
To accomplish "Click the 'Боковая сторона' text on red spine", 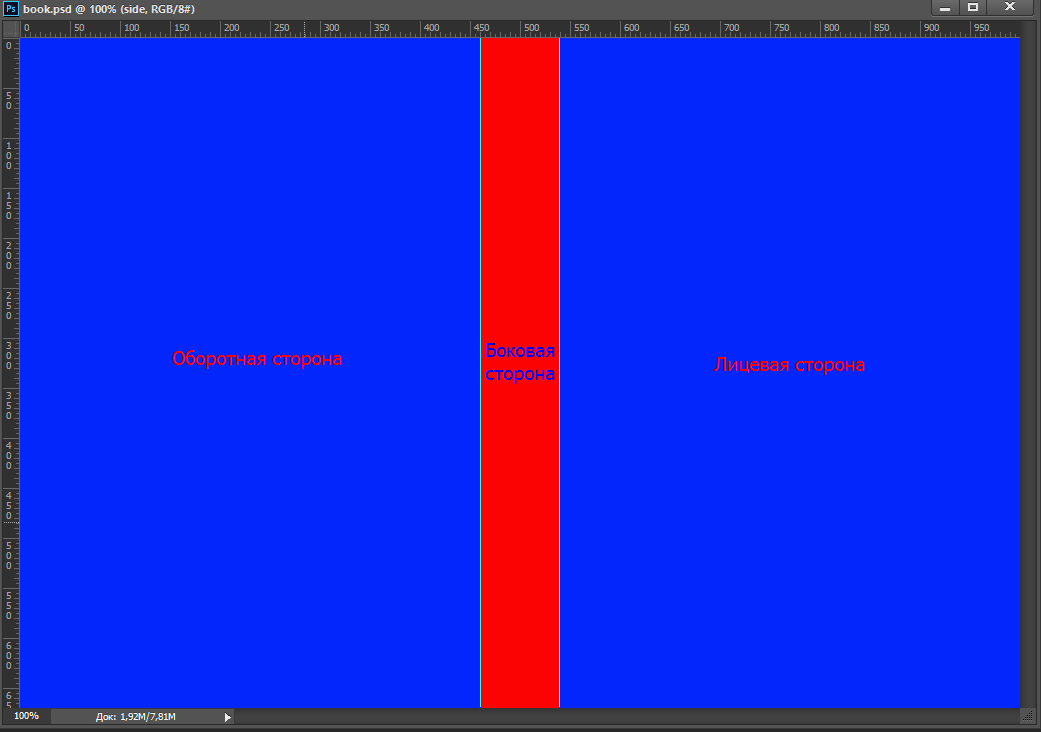I will tap(520, 363).
